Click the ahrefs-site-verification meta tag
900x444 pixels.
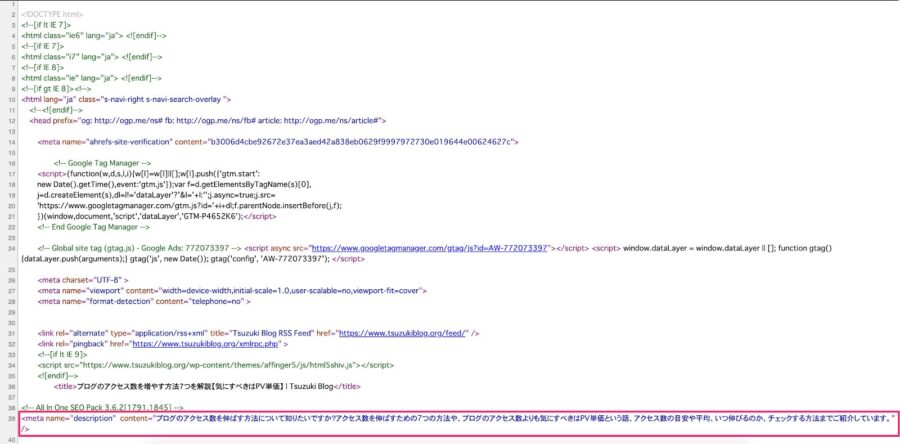pyautogui.click(x=278, y=142)
